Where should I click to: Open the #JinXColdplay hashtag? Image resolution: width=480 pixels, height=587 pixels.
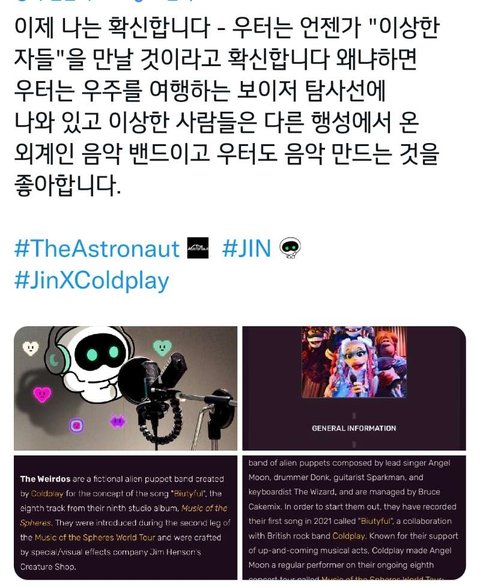[92, 281]
